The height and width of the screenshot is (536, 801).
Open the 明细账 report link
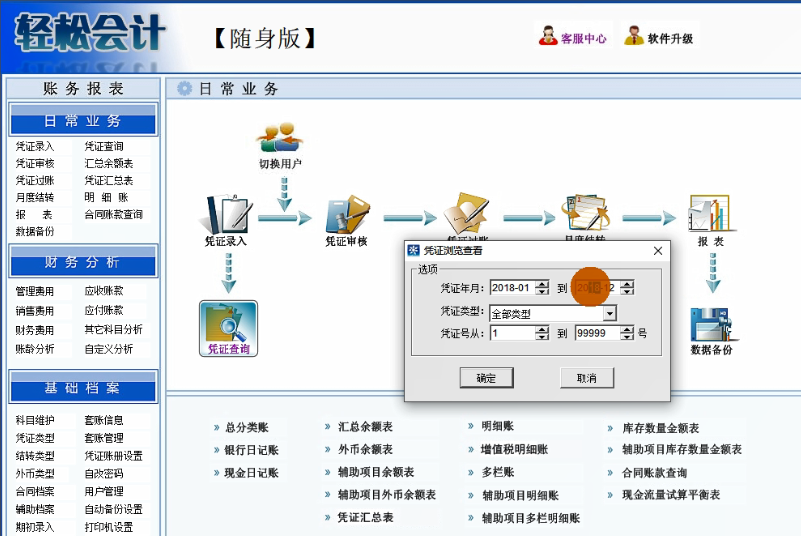click(x=498, y=426)
